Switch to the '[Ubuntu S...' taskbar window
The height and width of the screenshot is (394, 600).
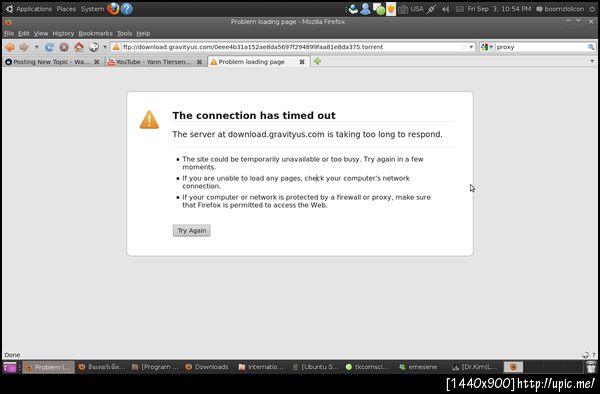316,367
